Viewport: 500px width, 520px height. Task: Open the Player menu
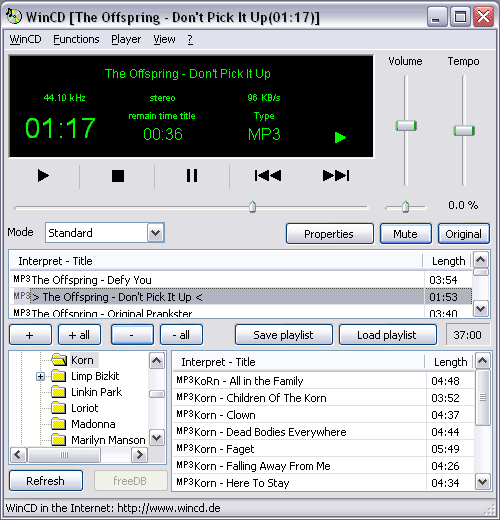126,39
